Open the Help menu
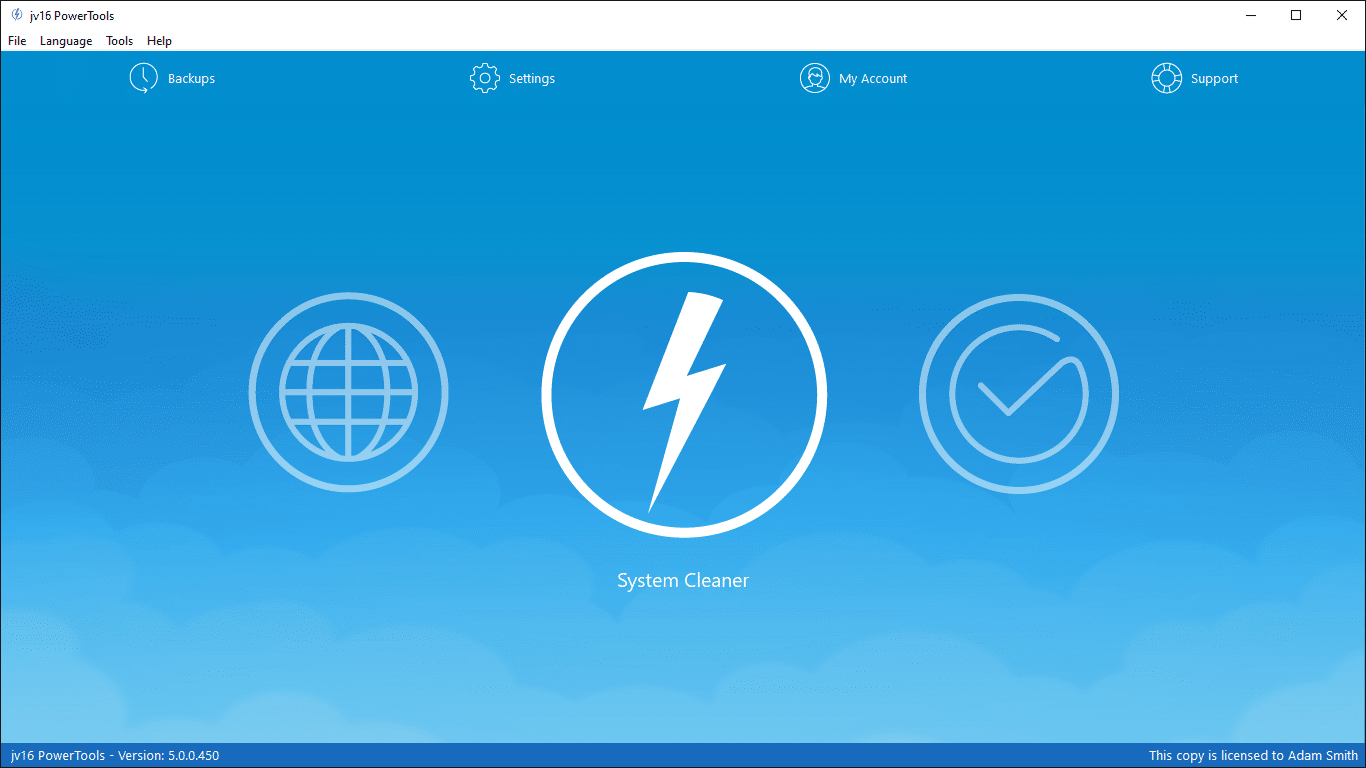Viewport: 1366px width, 768px height. 160,41
